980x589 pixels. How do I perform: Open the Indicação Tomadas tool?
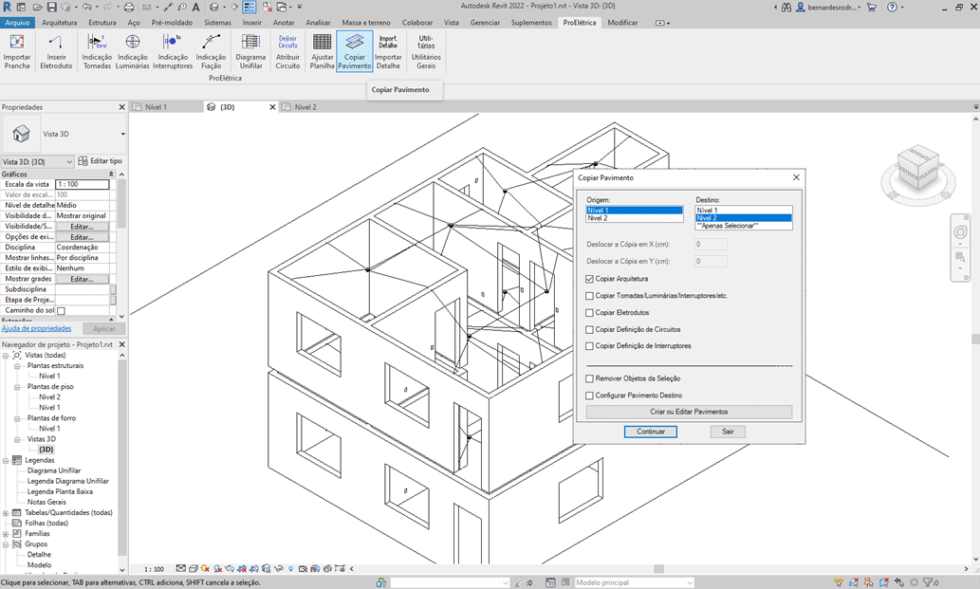95,52
